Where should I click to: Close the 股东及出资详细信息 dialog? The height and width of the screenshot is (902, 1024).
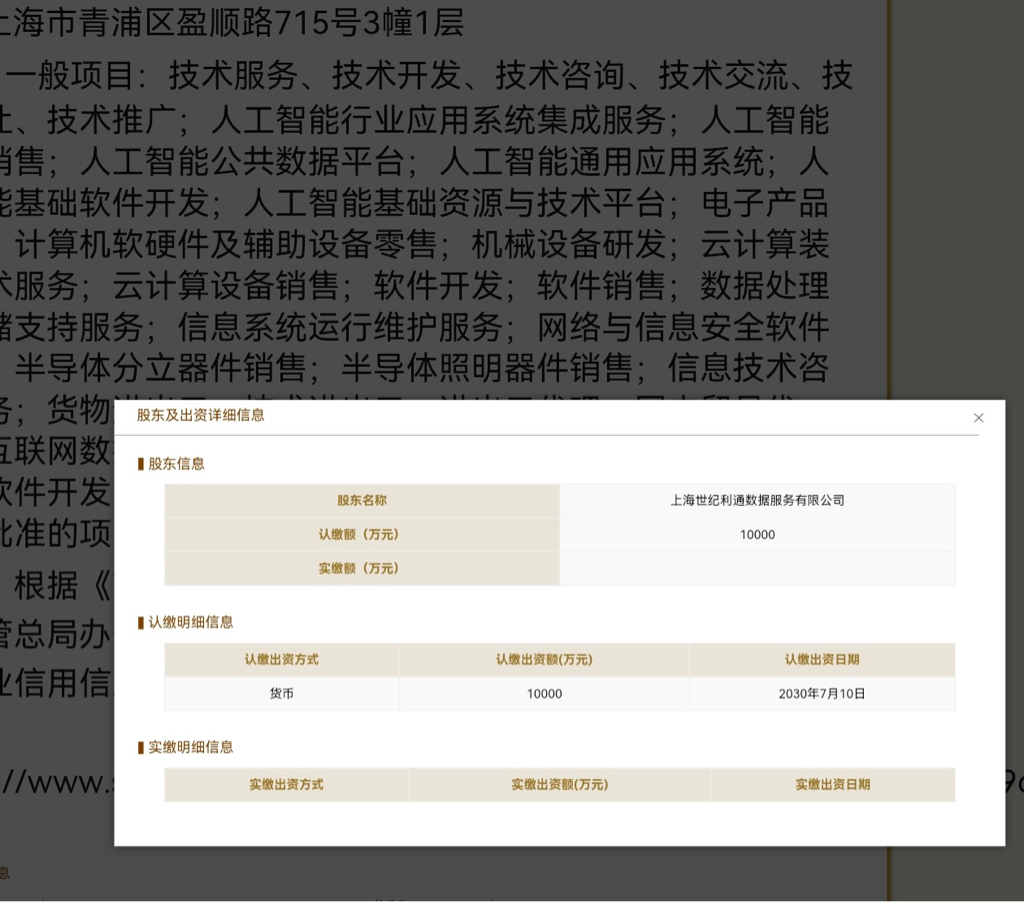click(978, 418)
